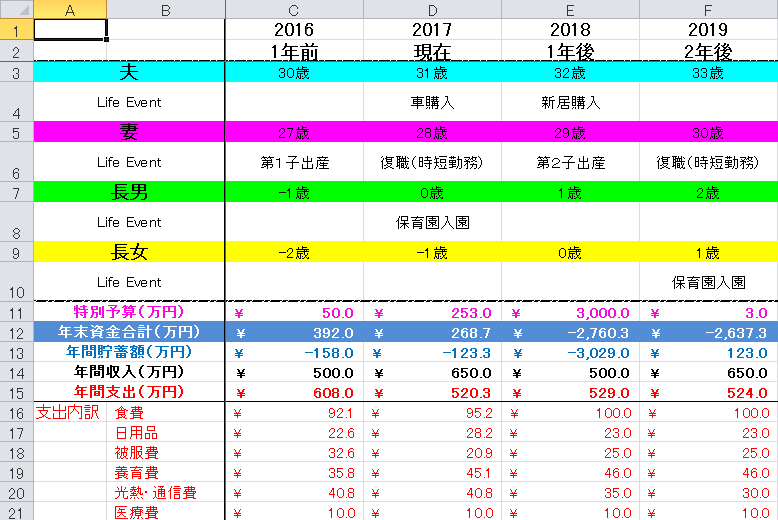Select the row 5 header
The height and width of the screenshot is (520, 778).
pyautogui.click(x=16, y=132)
